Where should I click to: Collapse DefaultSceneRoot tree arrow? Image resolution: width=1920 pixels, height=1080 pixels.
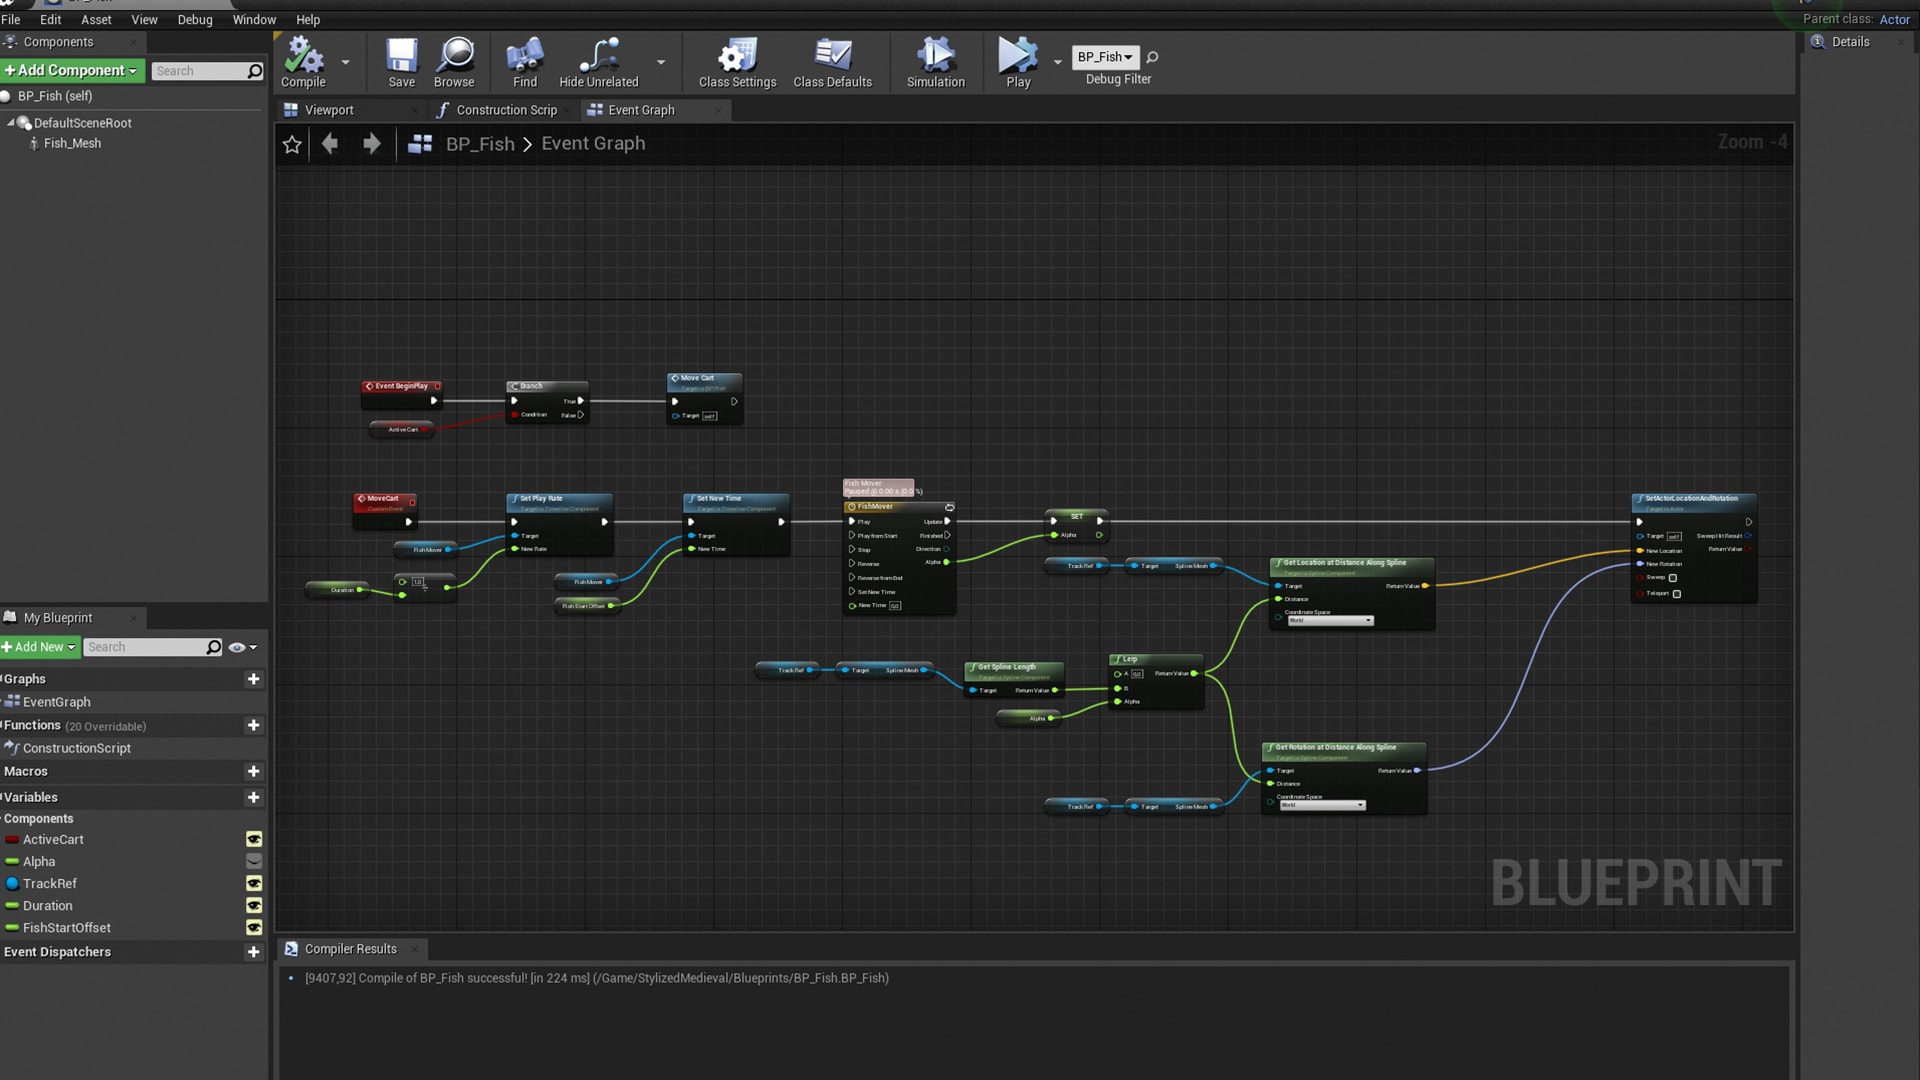11,123
